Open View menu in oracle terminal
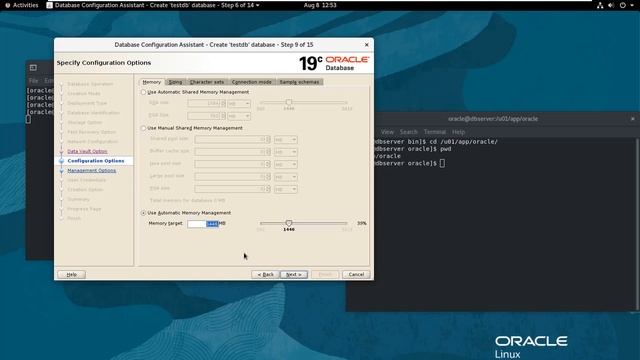The height and width of the screenshot is (360, 640). click(x=387, y=132)
